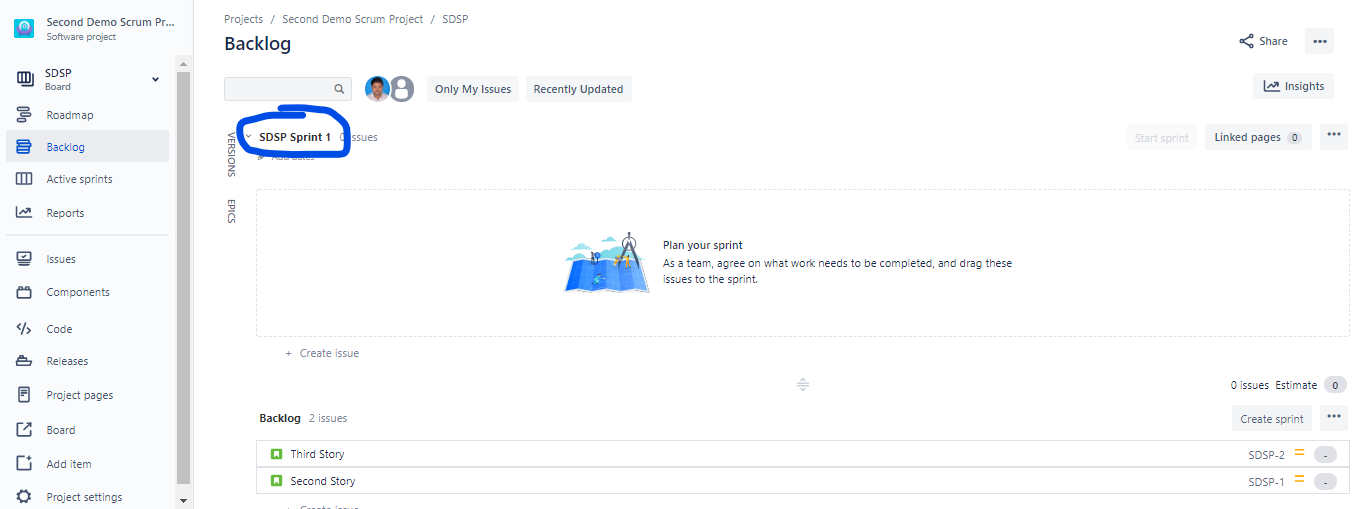The height and width of the screenshot is (509, 1358).
Task: Click the Projects breadcrumb link
Action: pyautogui.click(x=243, y=19)
